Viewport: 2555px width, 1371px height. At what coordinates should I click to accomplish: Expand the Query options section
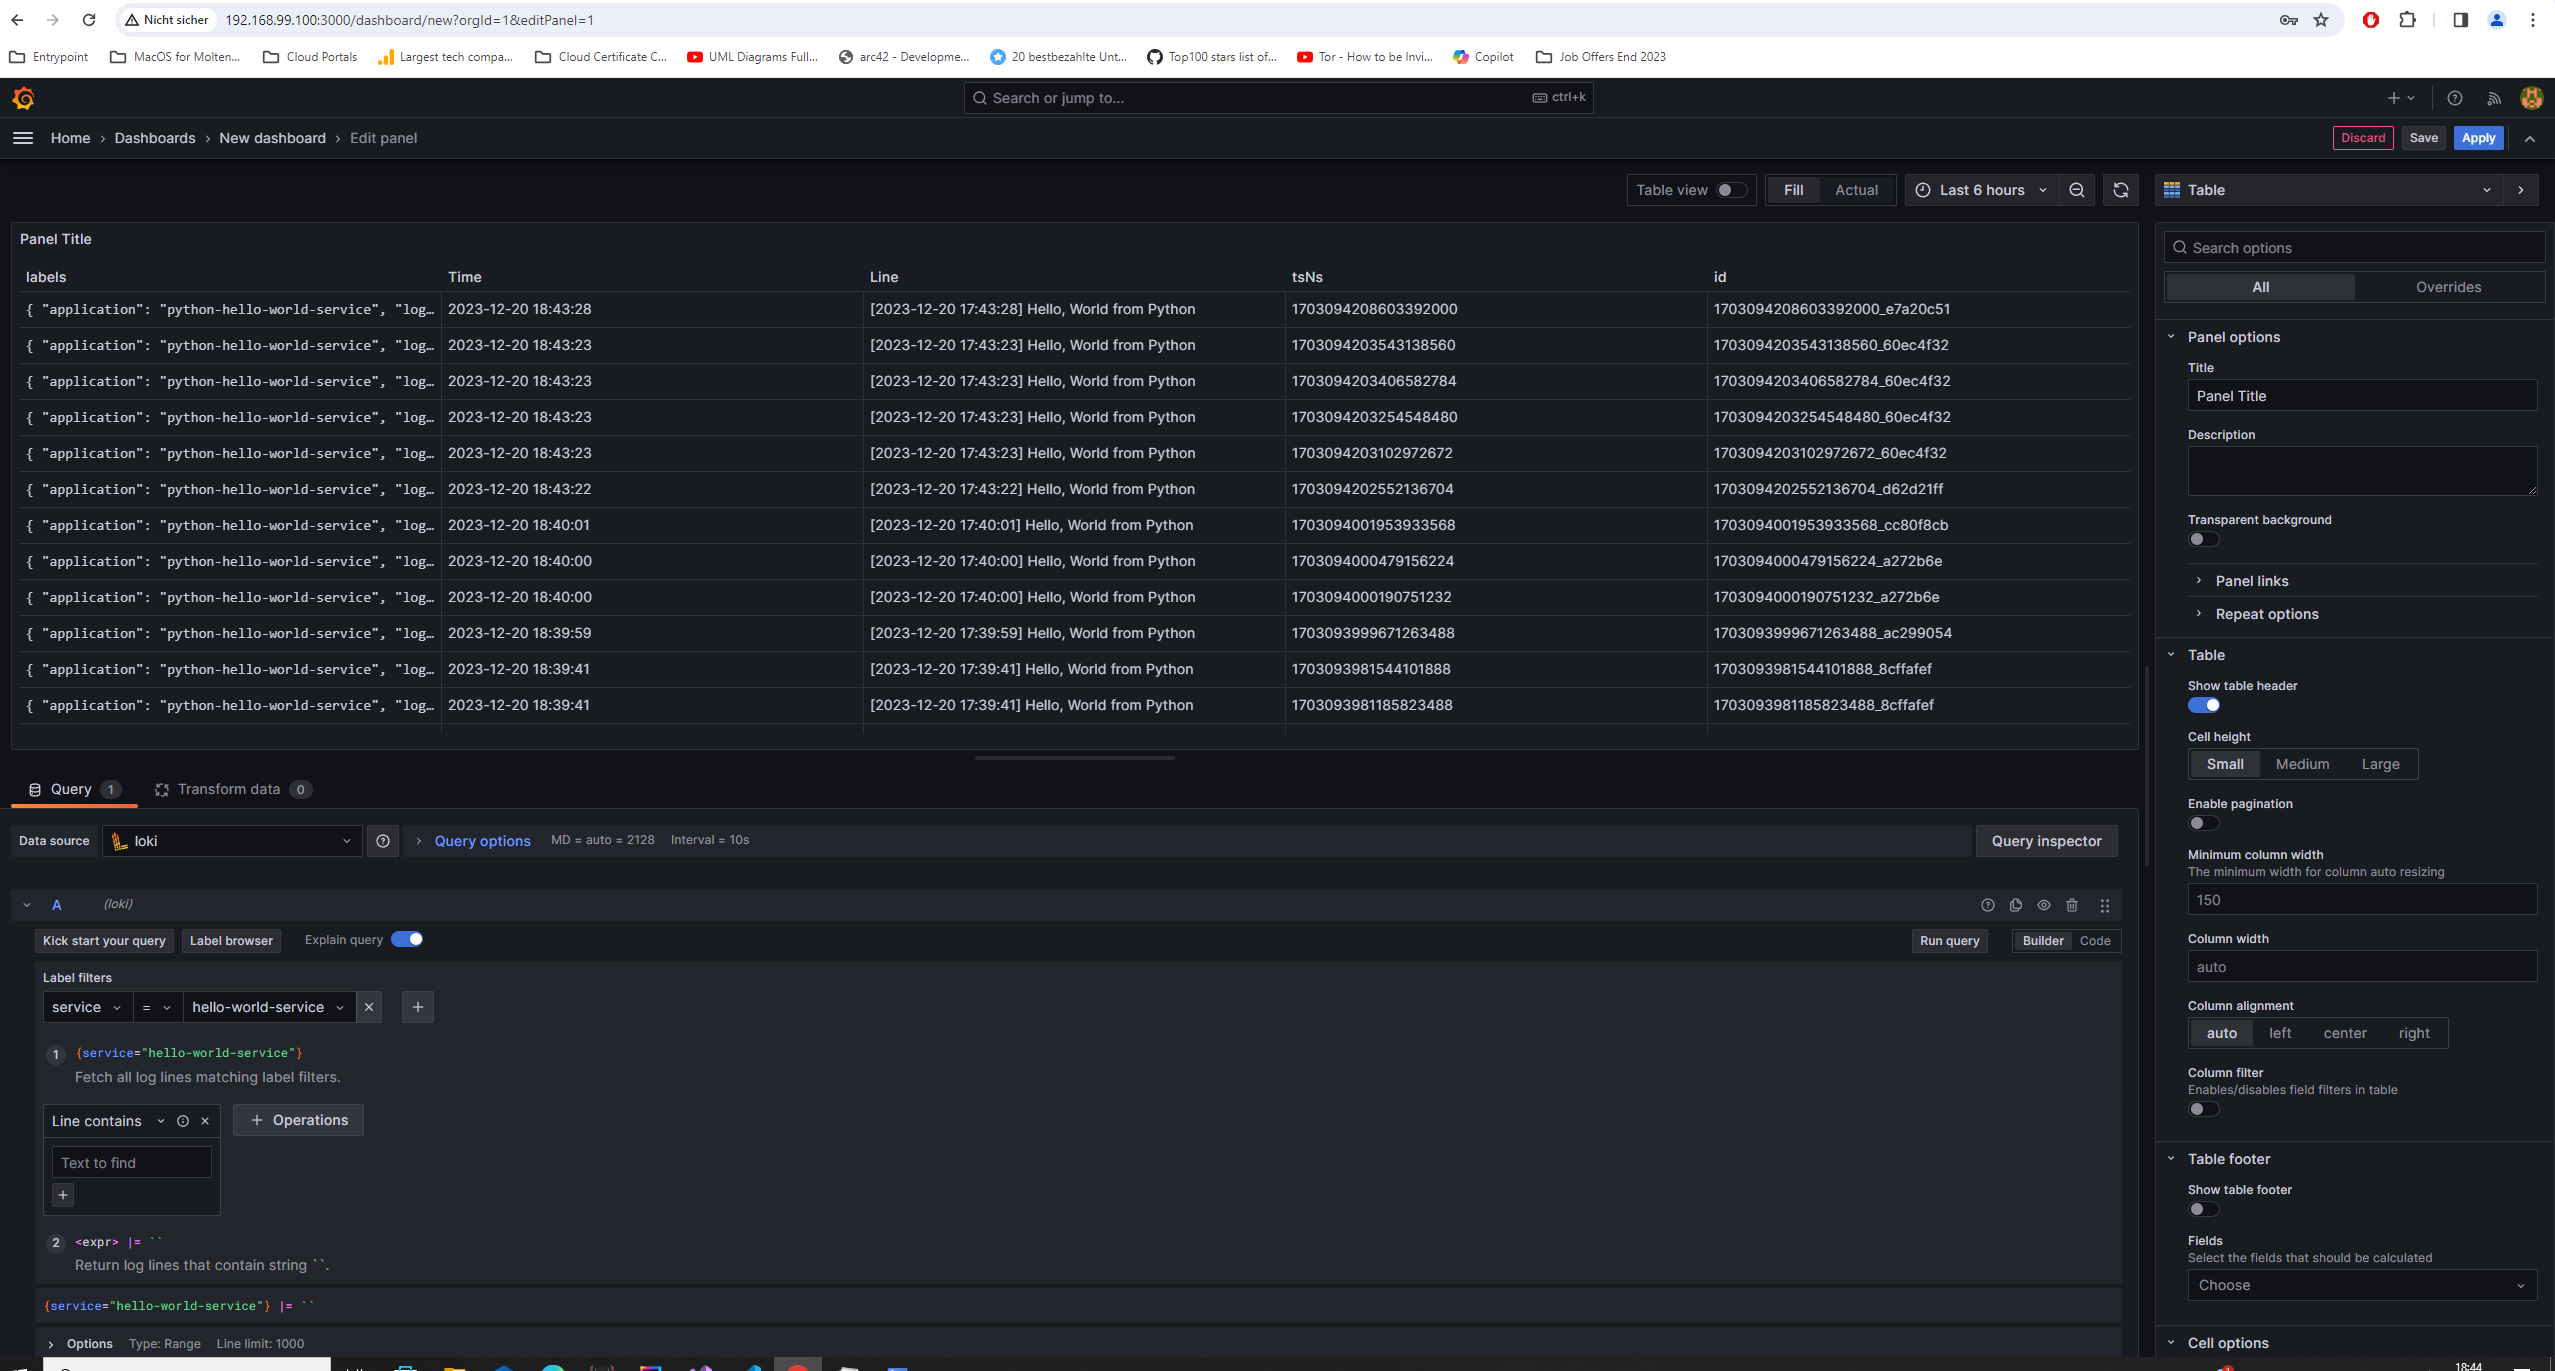[x=482, y=841]
